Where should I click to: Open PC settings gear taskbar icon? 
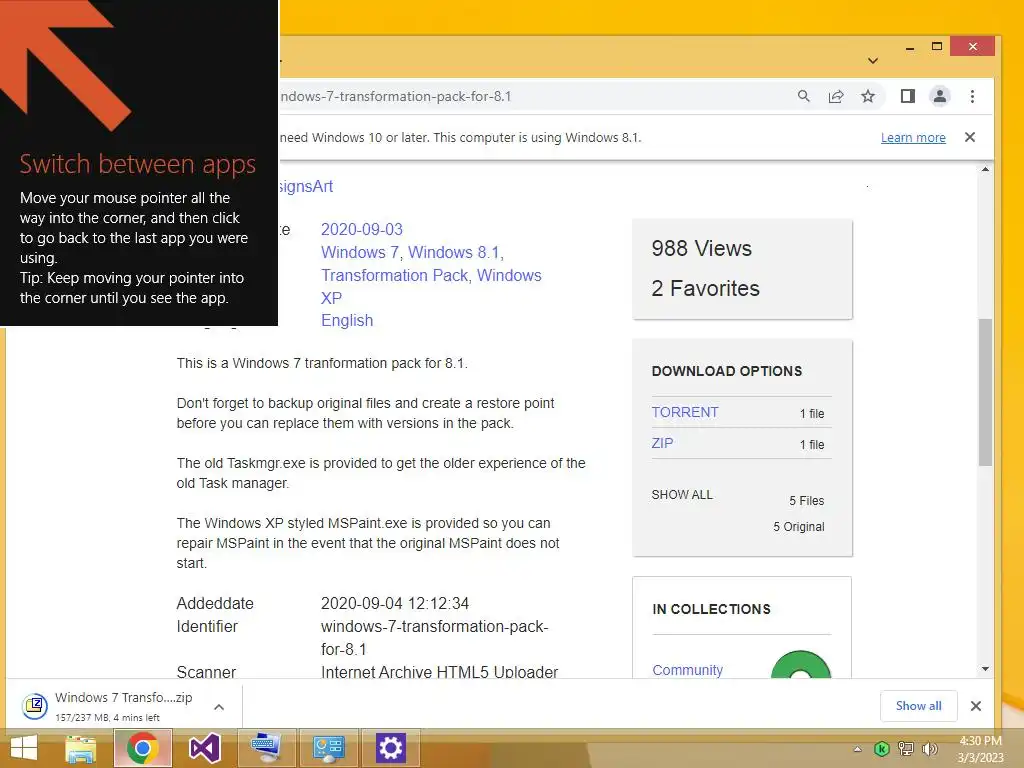391,748
